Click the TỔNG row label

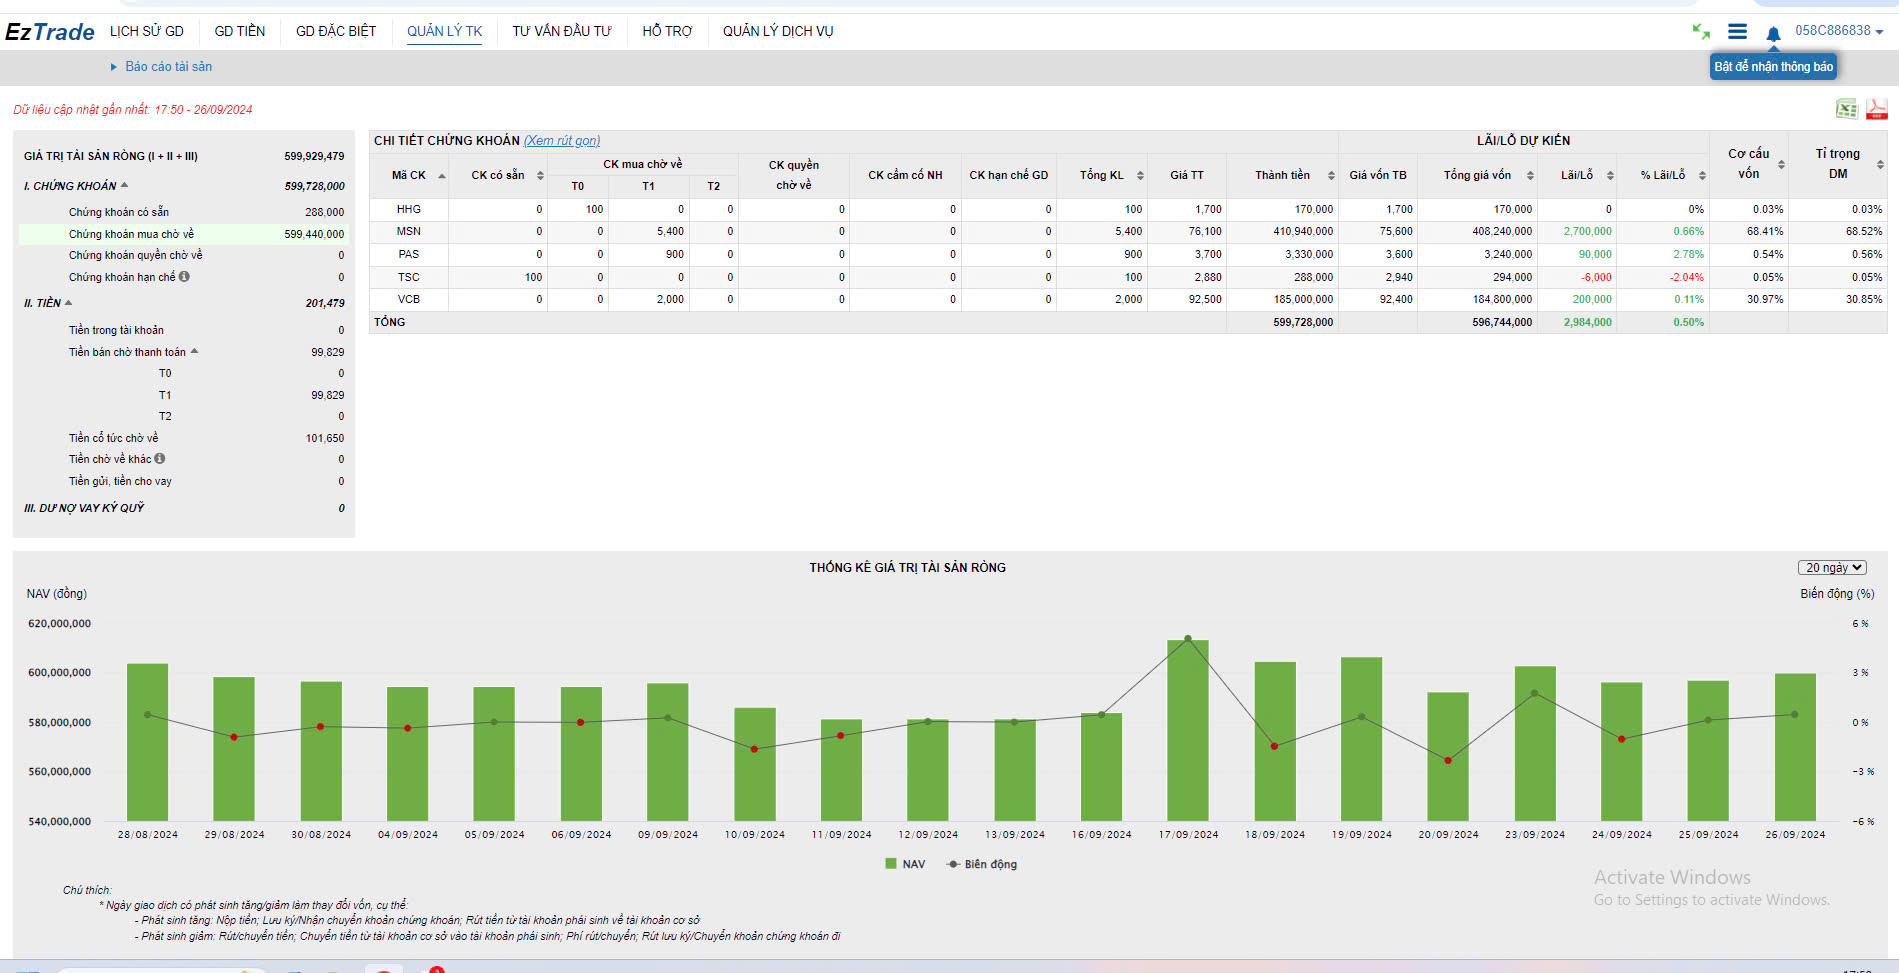[x=390, y=322]
